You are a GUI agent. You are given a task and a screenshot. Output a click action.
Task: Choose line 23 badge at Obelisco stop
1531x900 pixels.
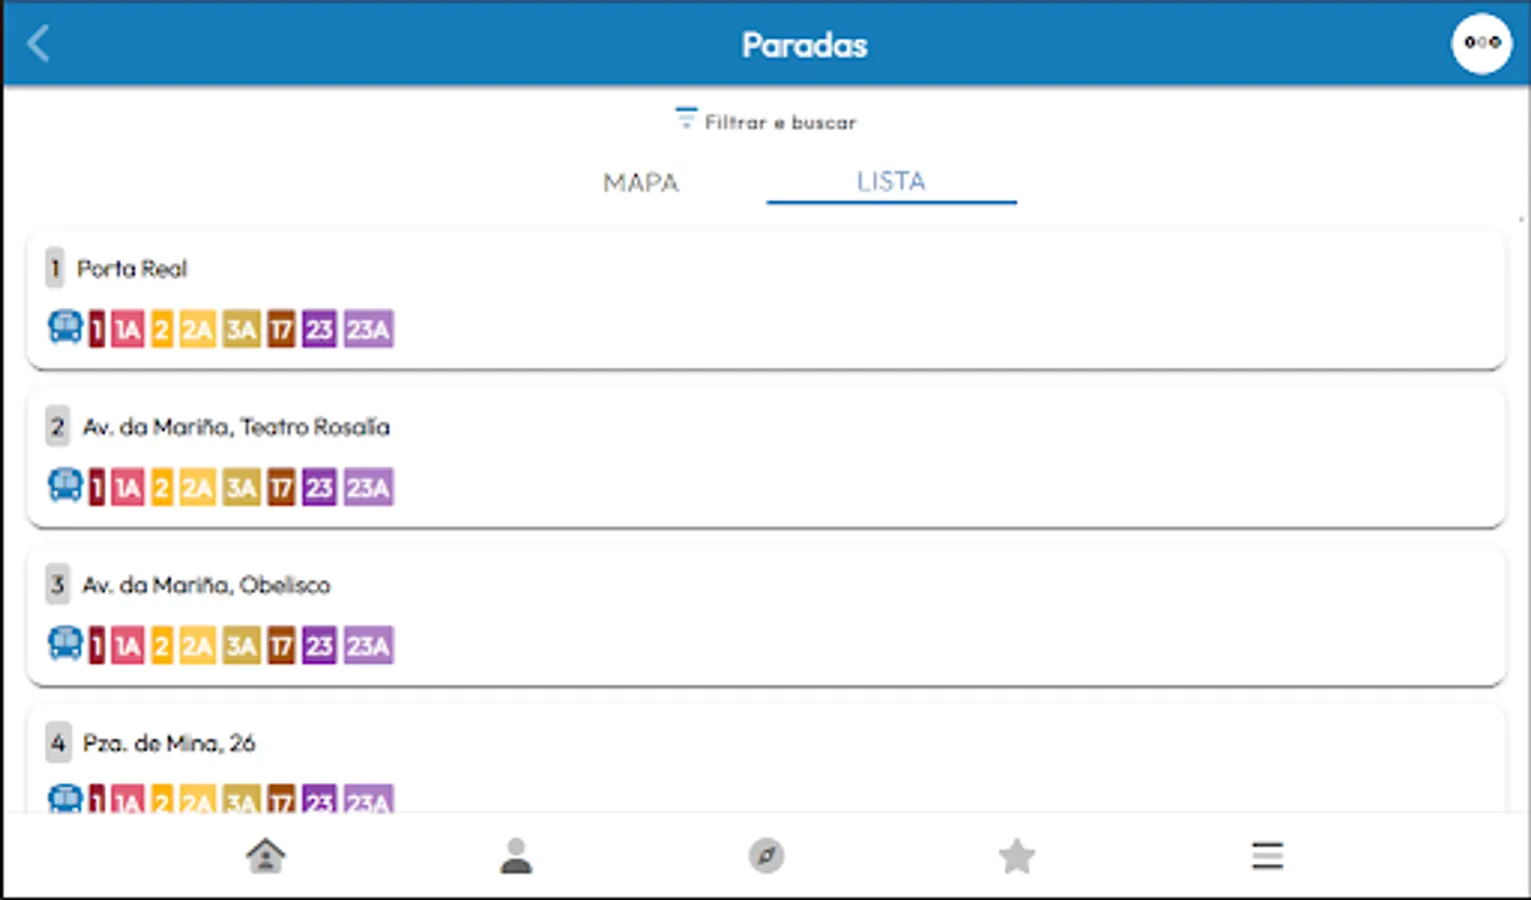point(319,645)
